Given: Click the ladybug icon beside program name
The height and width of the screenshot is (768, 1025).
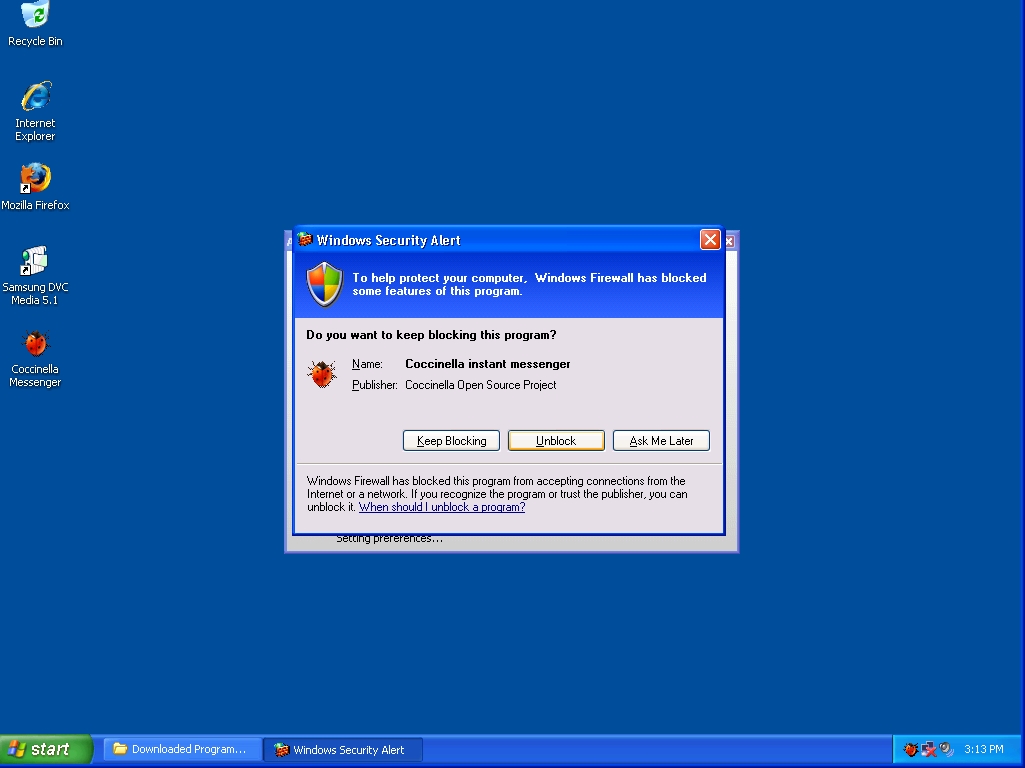Looking at the screenshot, I should click(x=322, y=375).
